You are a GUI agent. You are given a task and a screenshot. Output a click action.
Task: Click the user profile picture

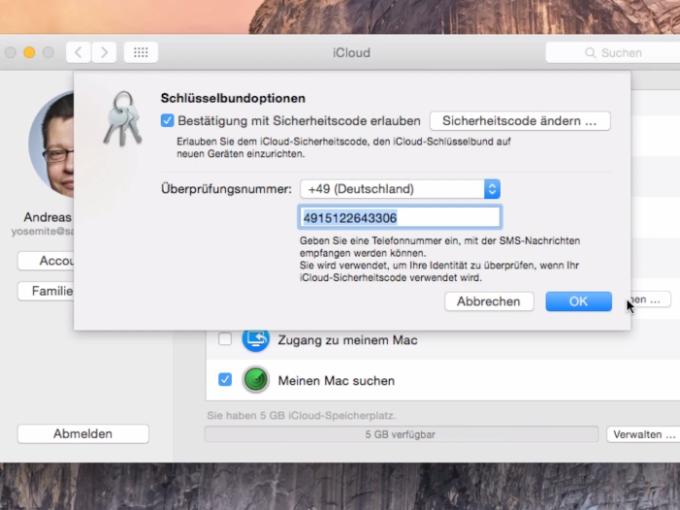click(x=51, y=144)
